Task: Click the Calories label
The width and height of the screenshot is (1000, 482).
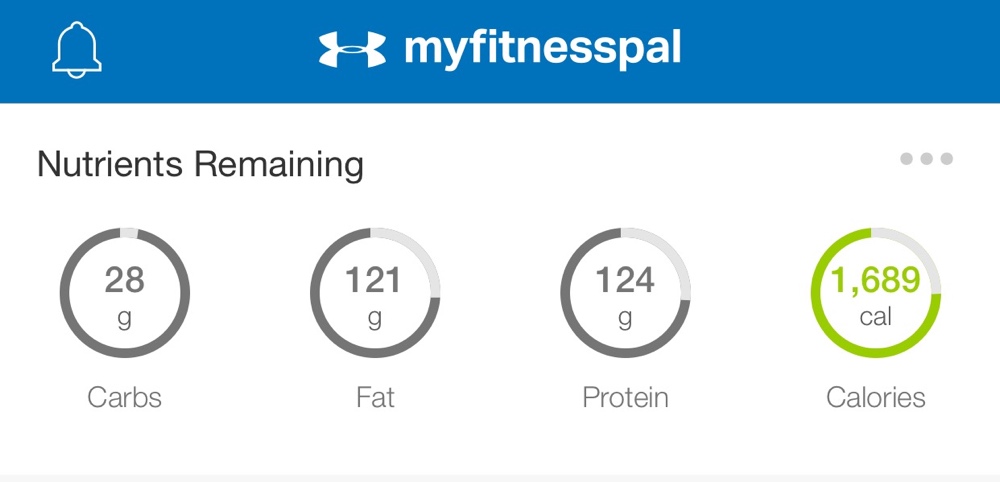Action: (x=876, y=397)
